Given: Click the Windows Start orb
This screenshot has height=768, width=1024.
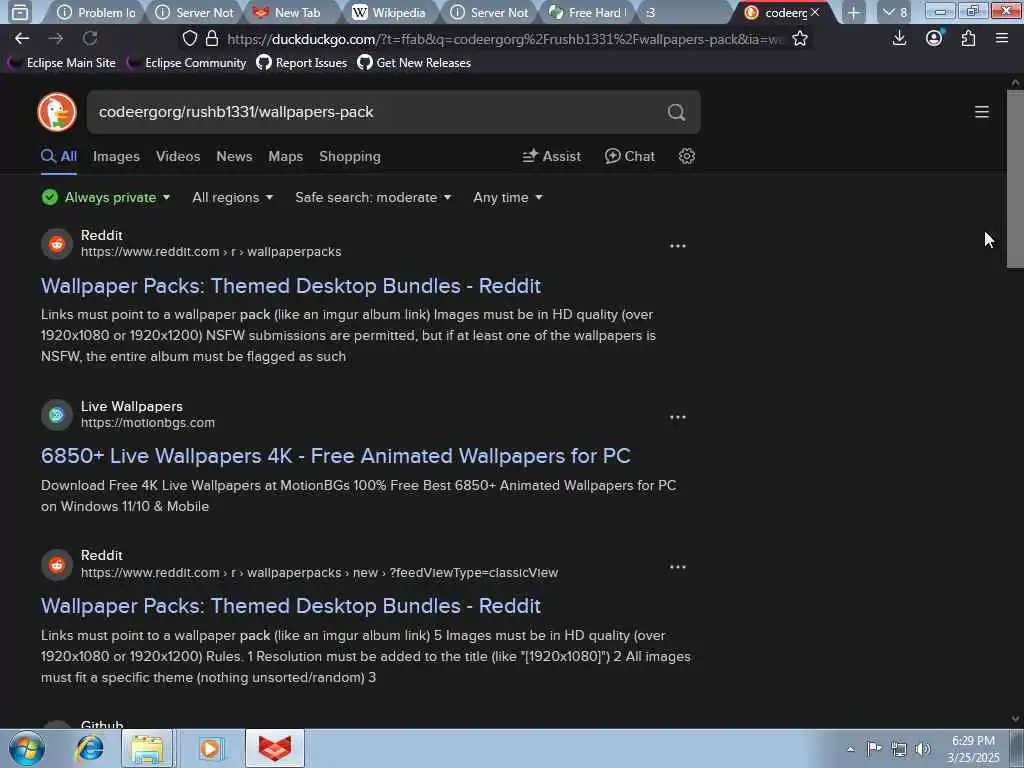Looking at the screenshot, I should [27, 748].
